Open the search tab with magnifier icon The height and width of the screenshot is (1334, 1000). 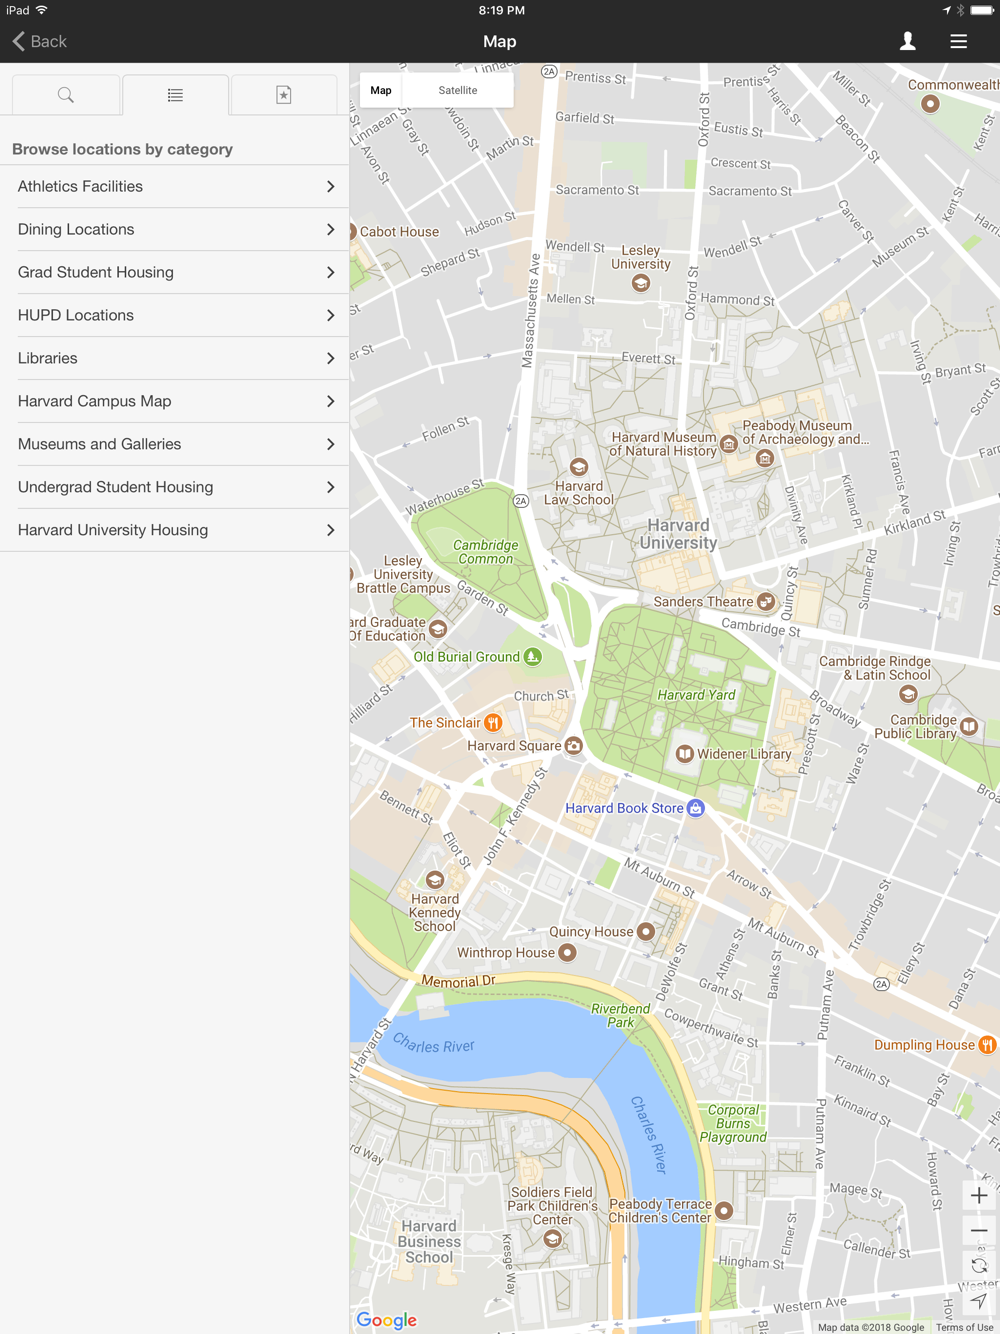(66, 95)
